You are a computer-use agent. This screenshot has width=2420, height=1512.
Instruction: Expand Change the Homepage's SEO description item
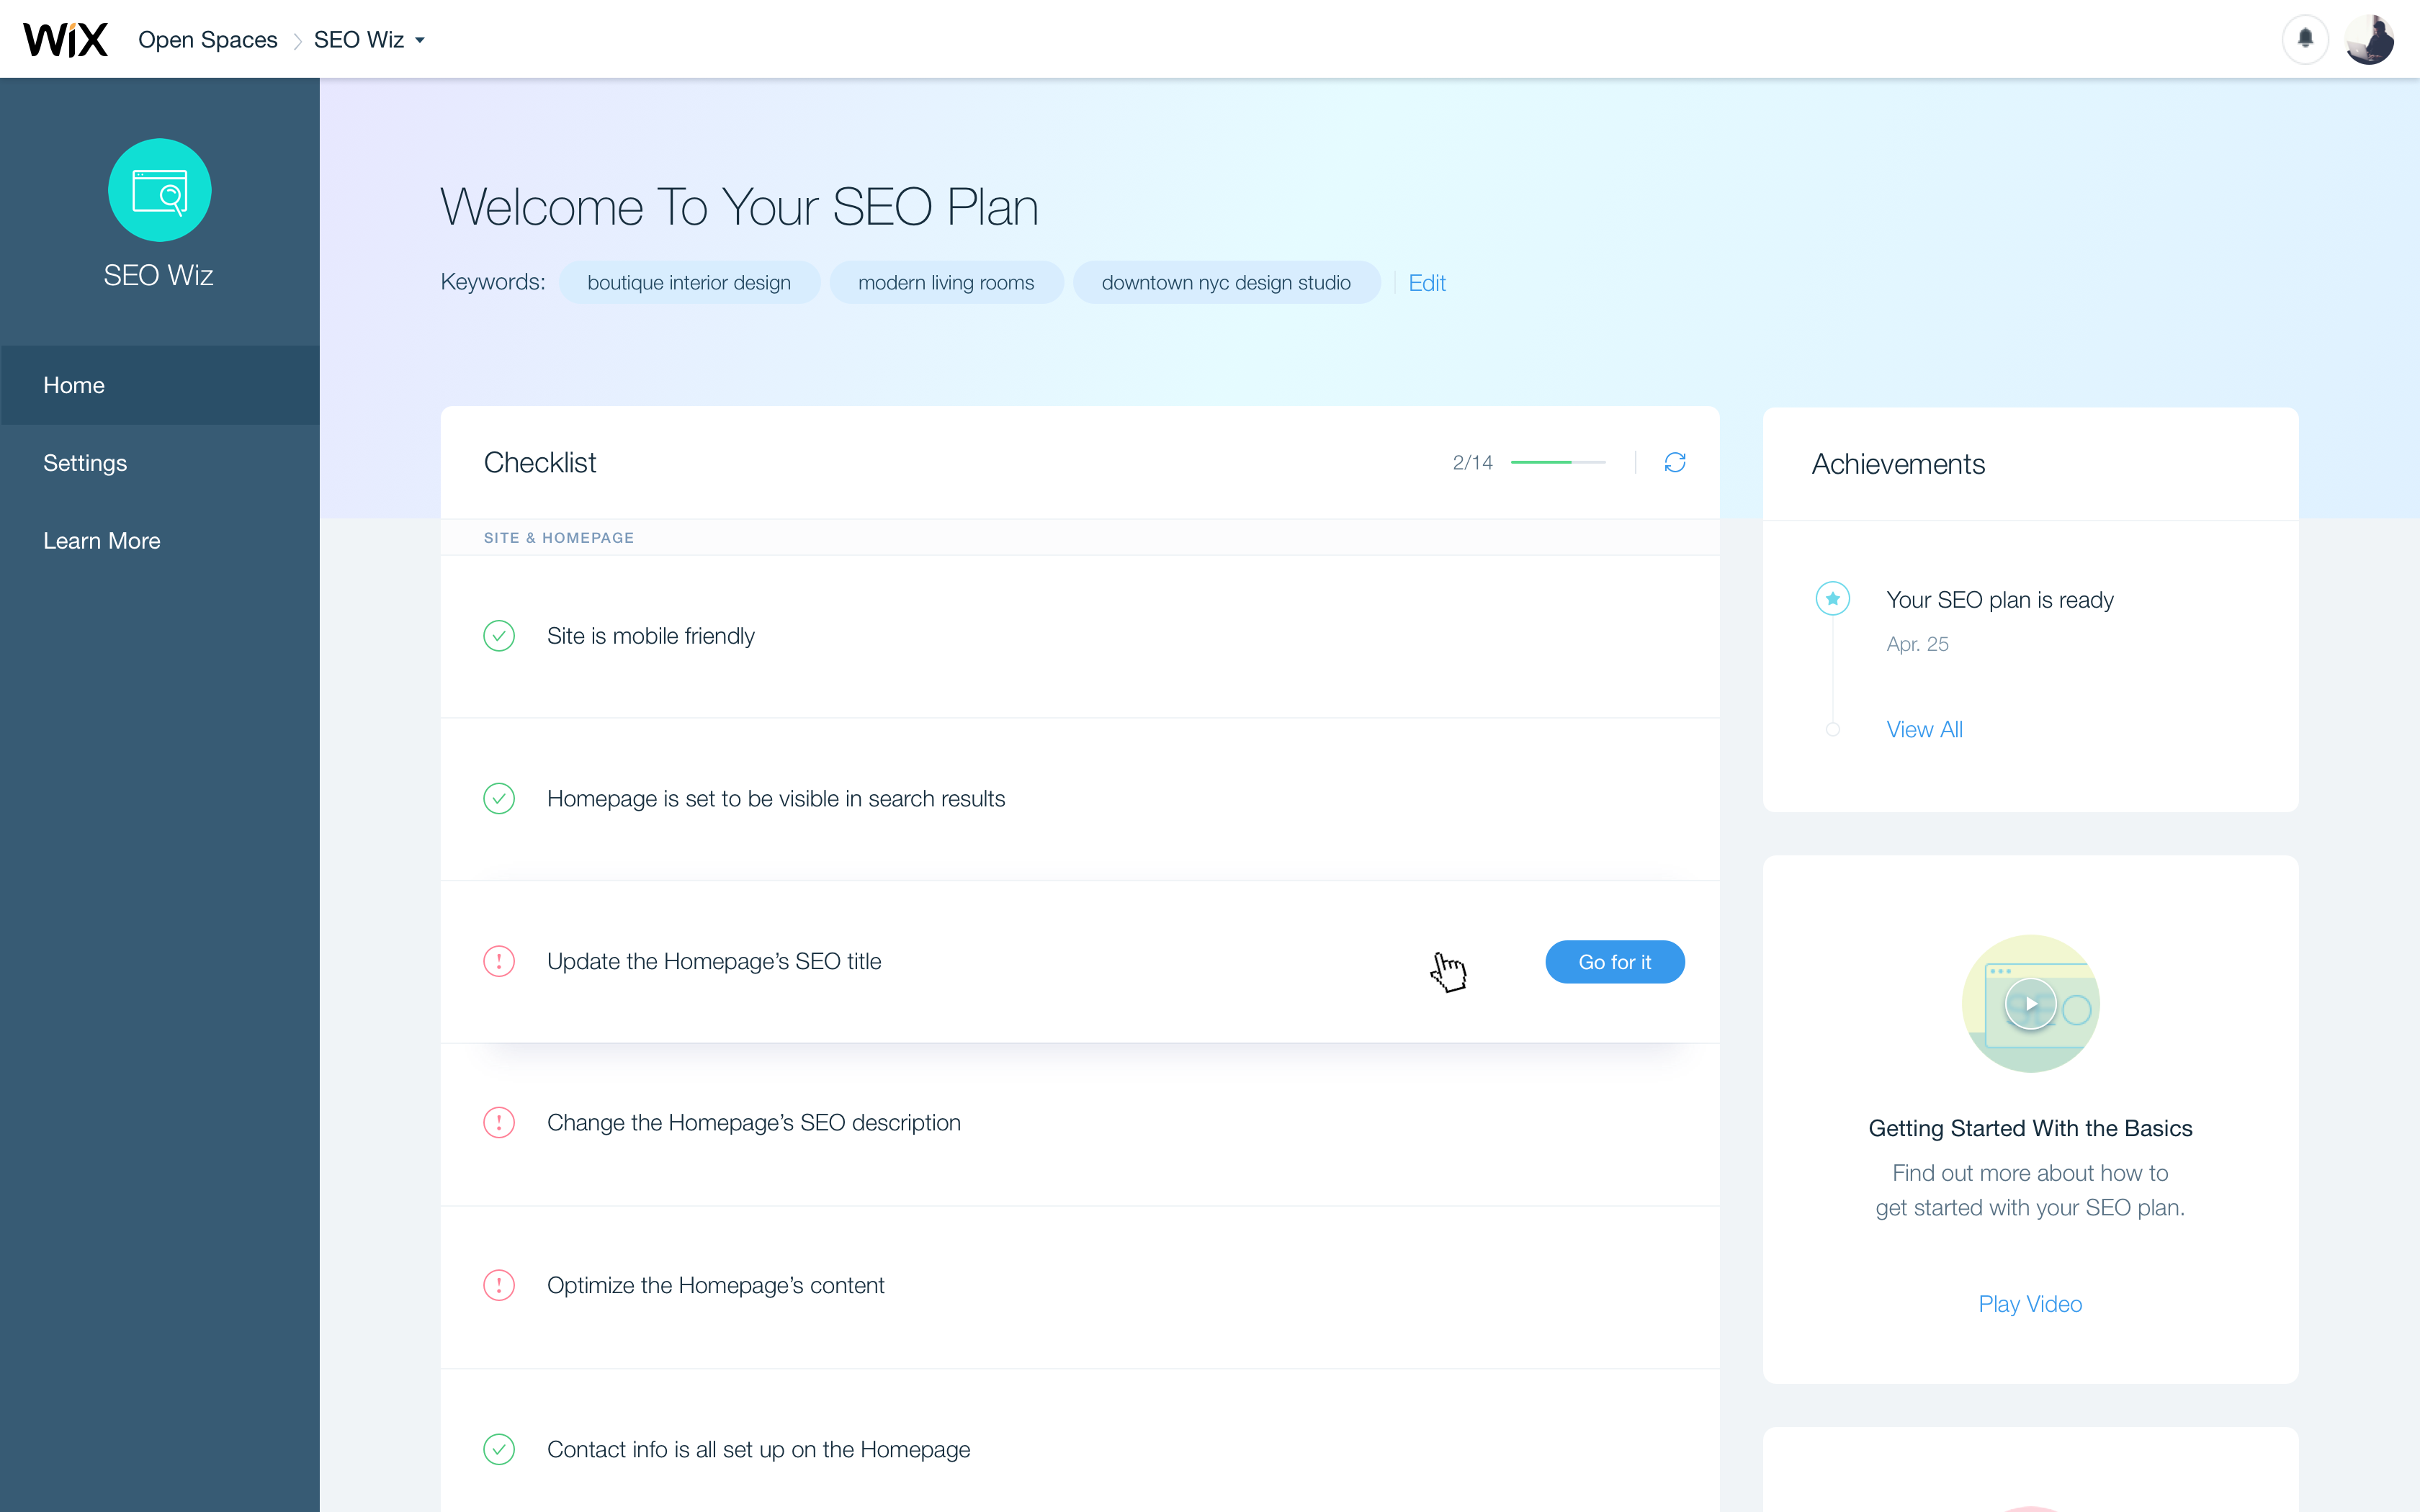tap(753, 1123)
